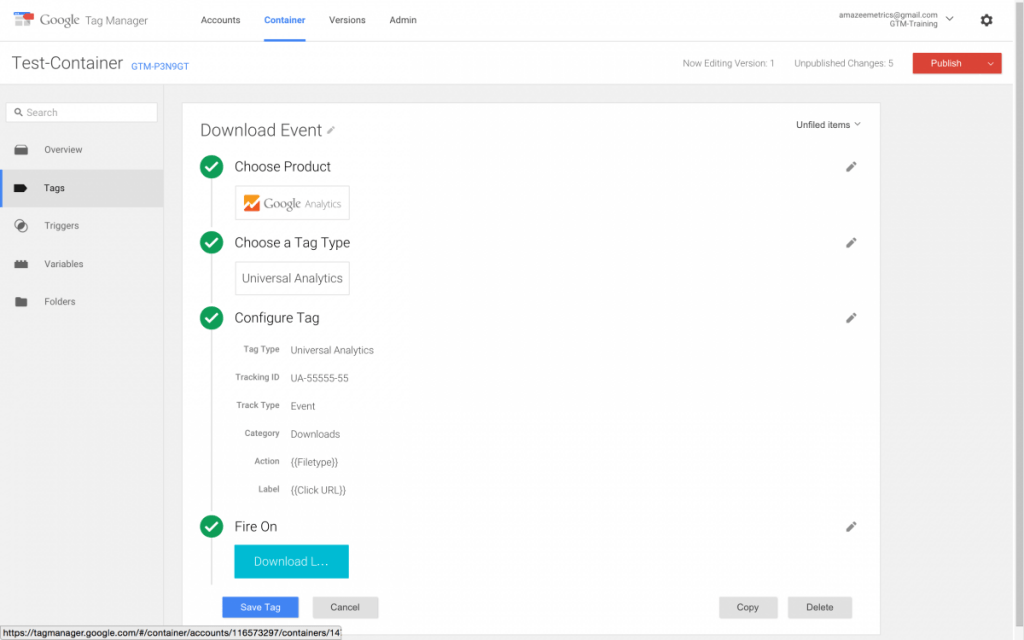Click the Folders sidebar icon
The height and width of the screenshot is (640, 1024).
coord(21,302)
